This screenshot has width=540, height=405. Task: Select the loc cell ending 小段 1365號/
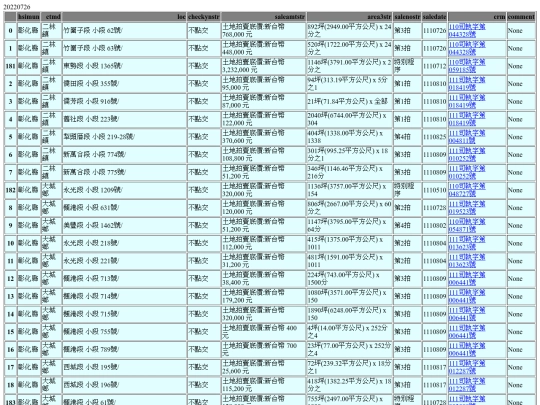point(124,66)
